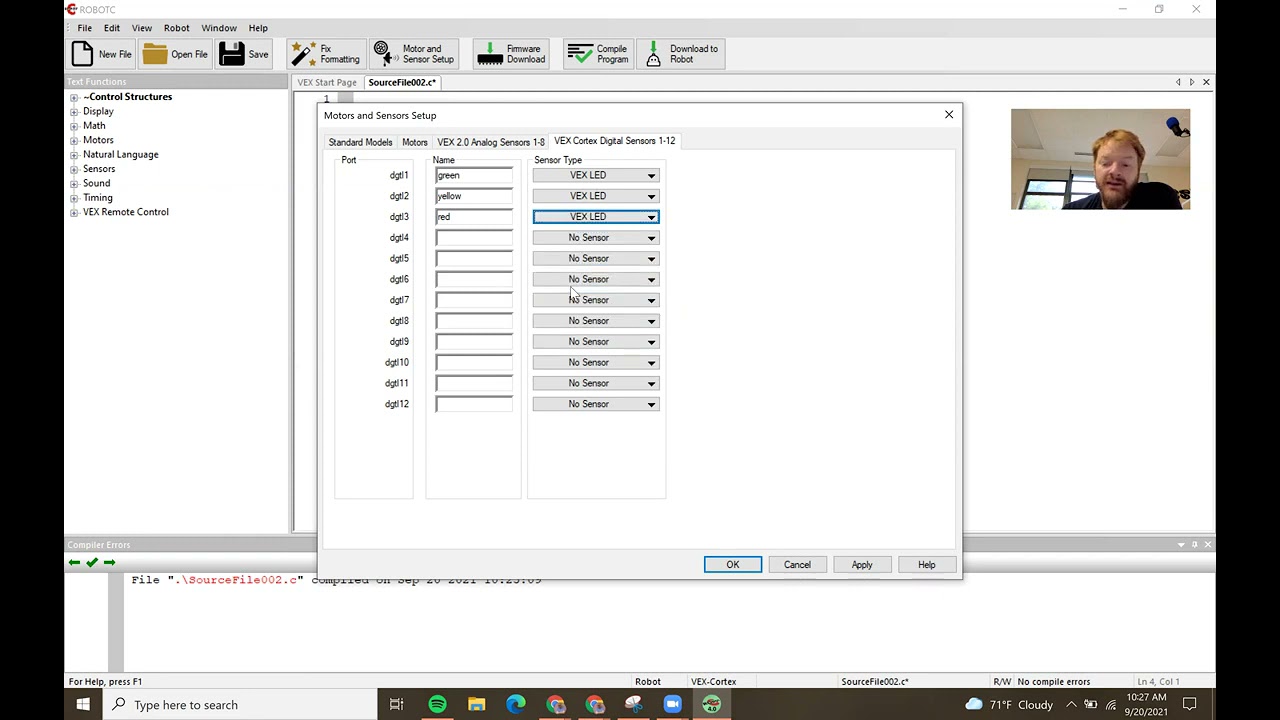The height and width of the screenshot is (720, 1280).
Task: Select the Sensors item in Text Functions
Action: tap(99, 169)
